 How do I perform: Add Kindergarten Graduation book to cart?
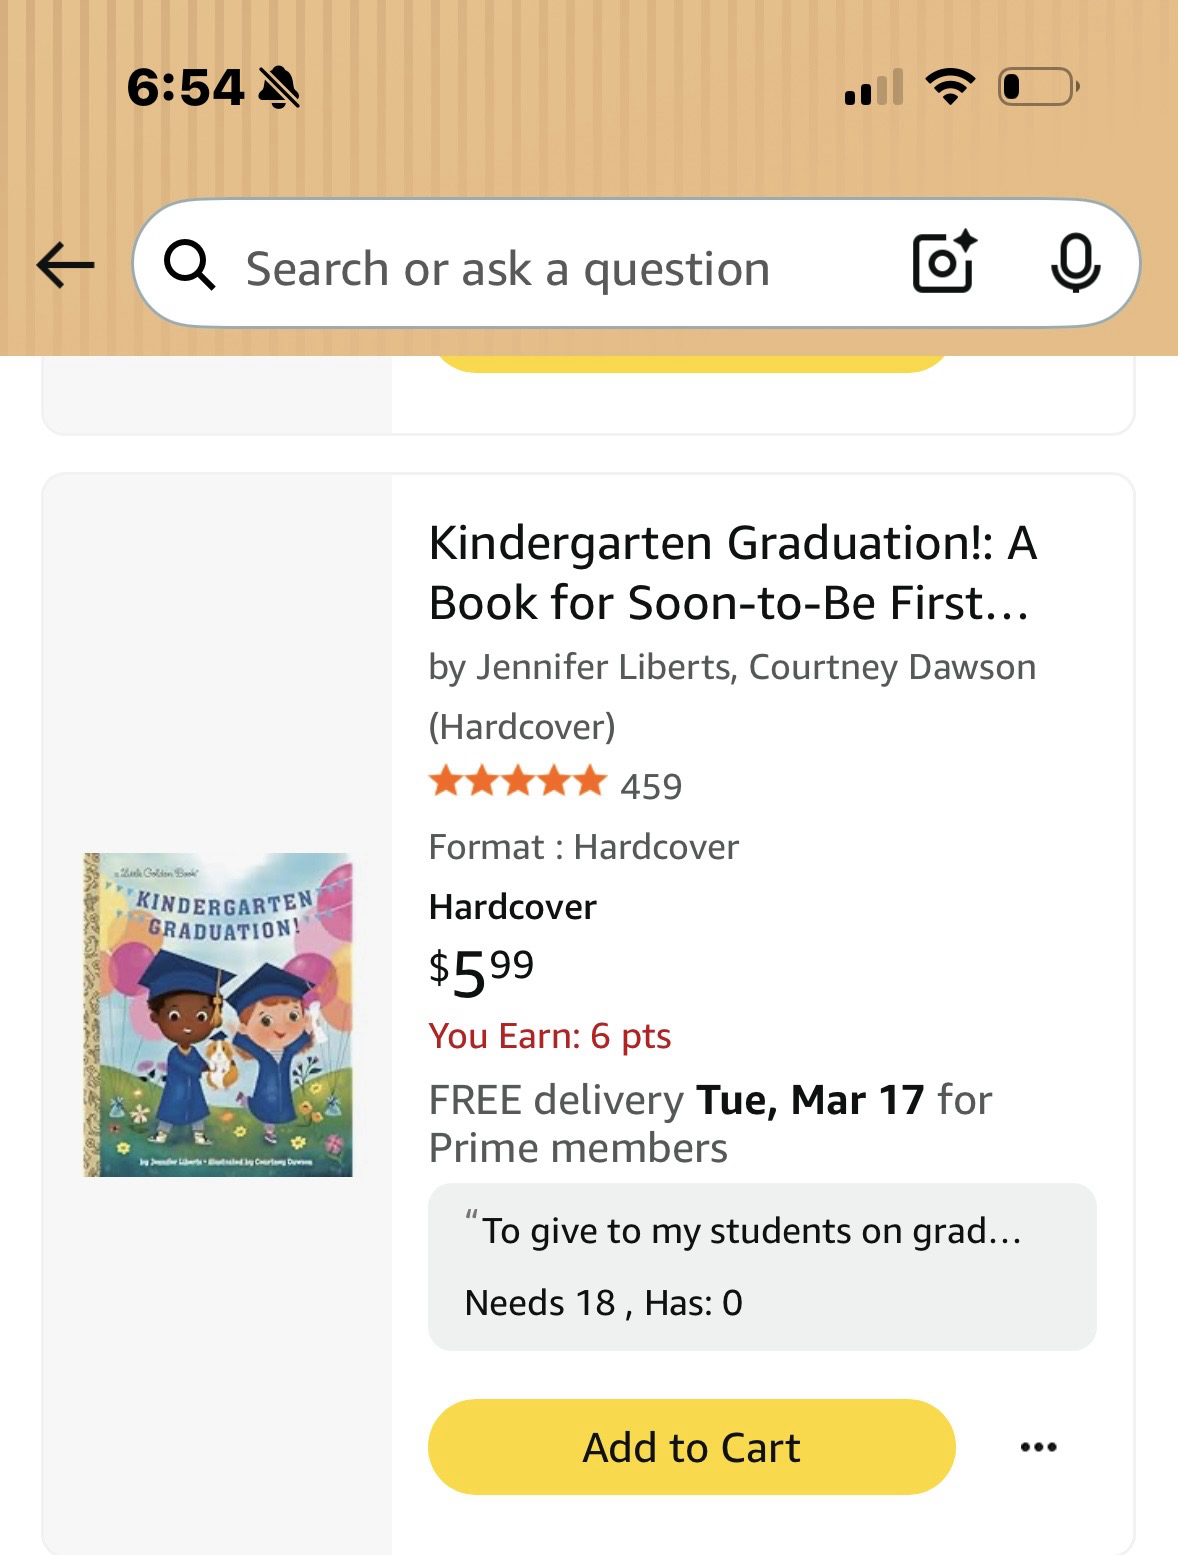[x=691, y=1447]
